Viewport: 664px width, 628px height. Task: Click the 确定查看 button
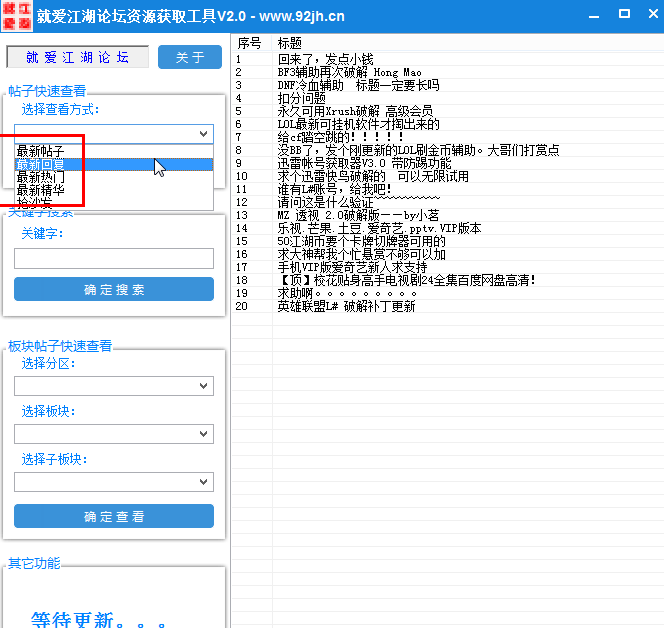pyautogui.click(x=114, y=516)
